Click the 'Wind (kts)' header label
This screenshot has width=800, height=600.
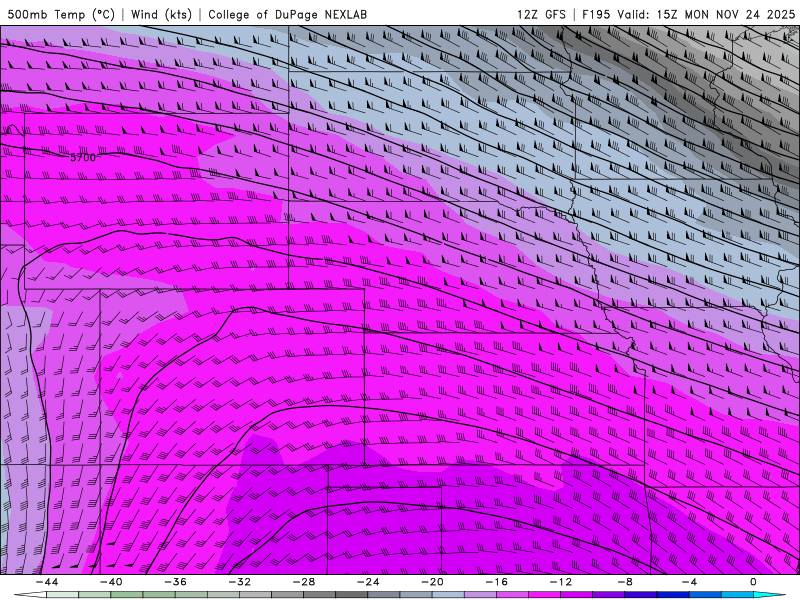[161, 14]
